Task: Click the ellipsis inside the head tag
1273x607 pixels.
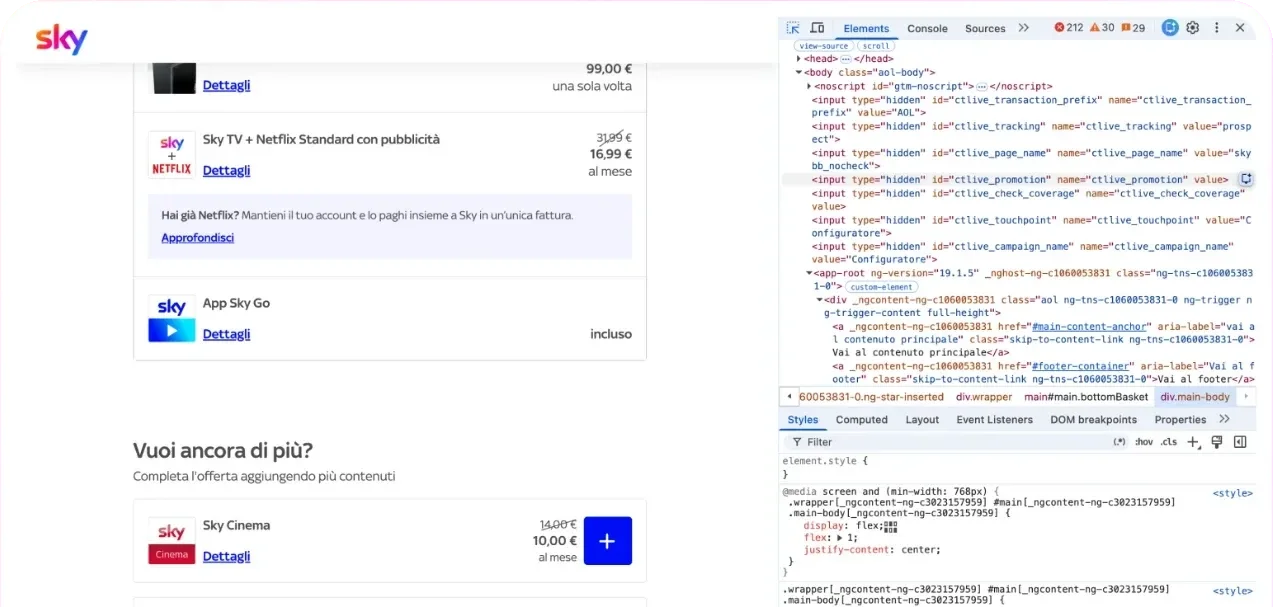Action: (845, 59)
